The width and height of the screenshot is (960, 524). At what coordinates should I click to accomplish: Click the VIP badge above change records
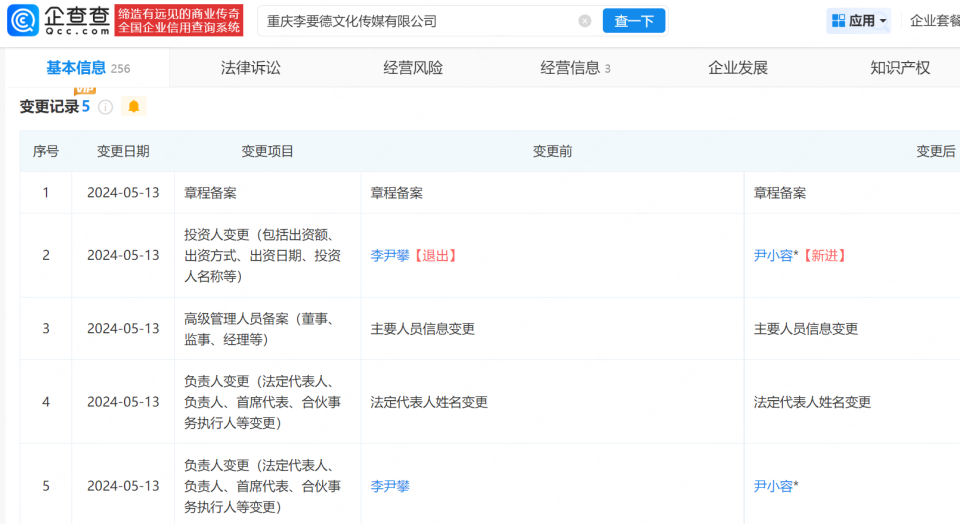click(x=84, y=91)
